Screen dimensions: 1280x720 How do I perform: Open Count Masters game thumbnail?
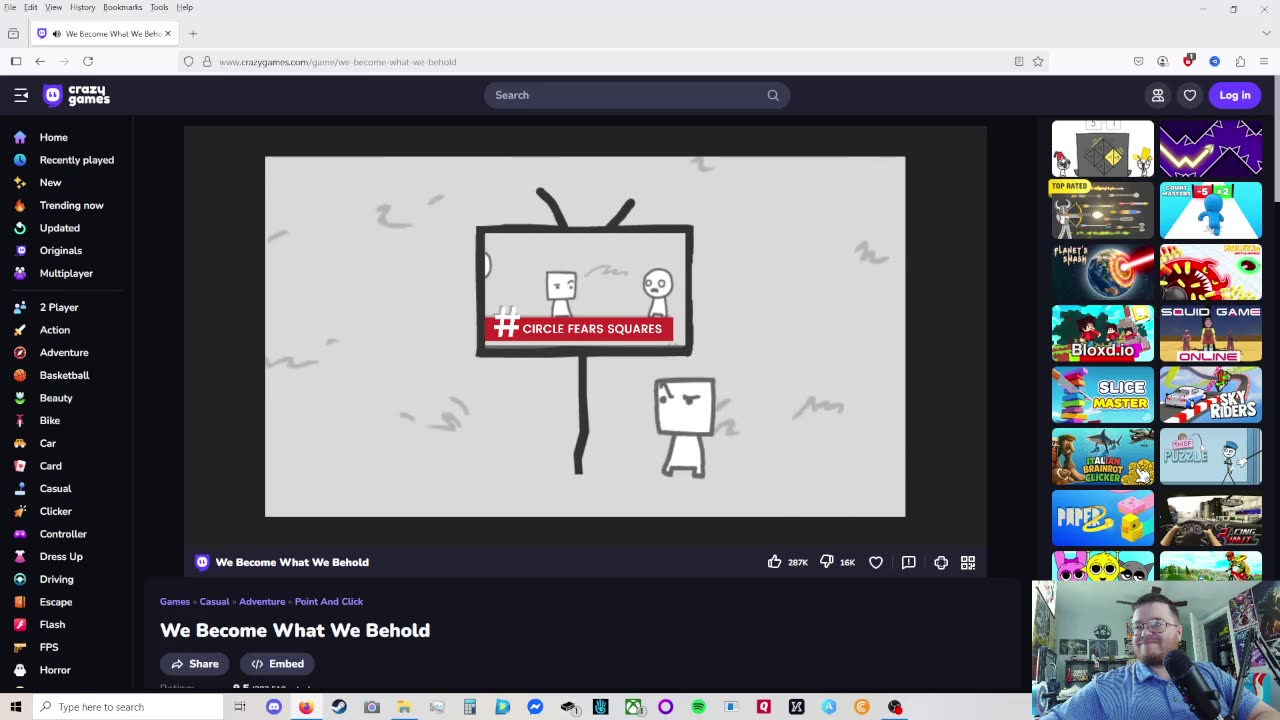coord(1211,210)
